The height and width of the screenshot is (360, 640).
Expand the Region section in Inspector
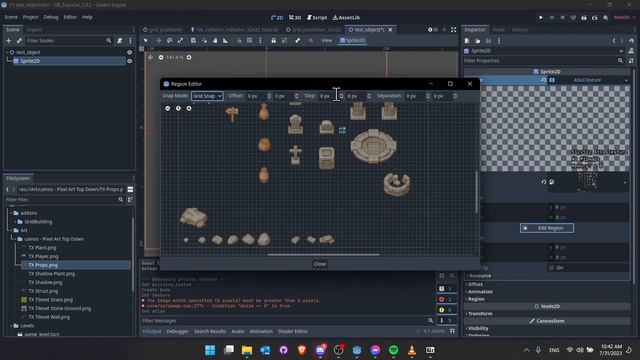(x=476, y=299)
